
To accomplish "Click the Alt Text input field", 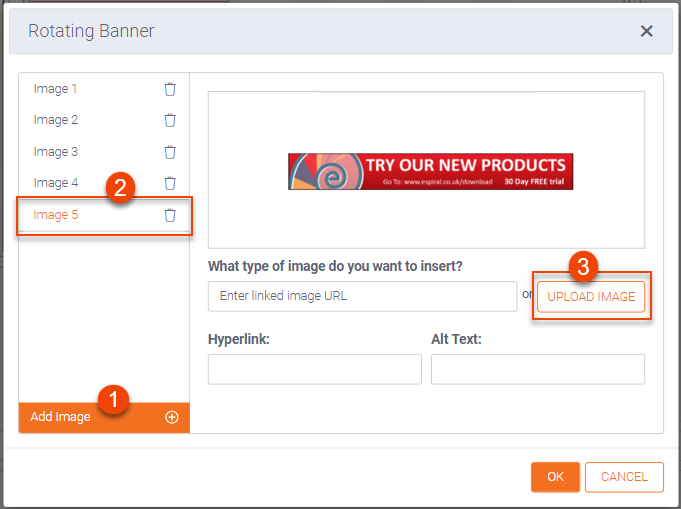I will 537,369.
